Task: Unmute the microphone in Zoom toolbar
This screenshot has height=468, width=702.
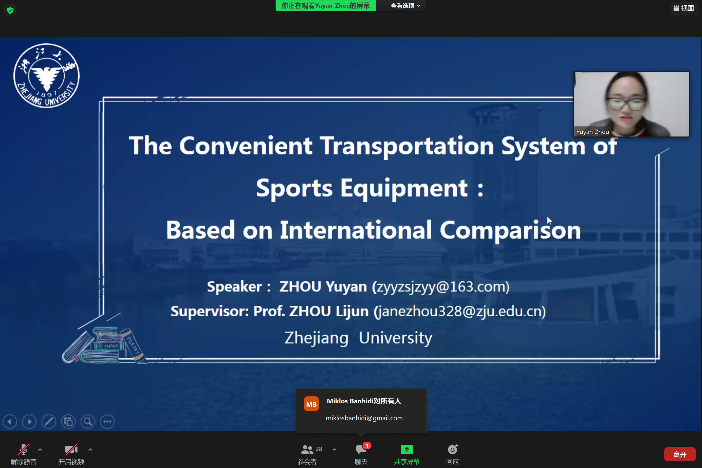Action: 18,451
